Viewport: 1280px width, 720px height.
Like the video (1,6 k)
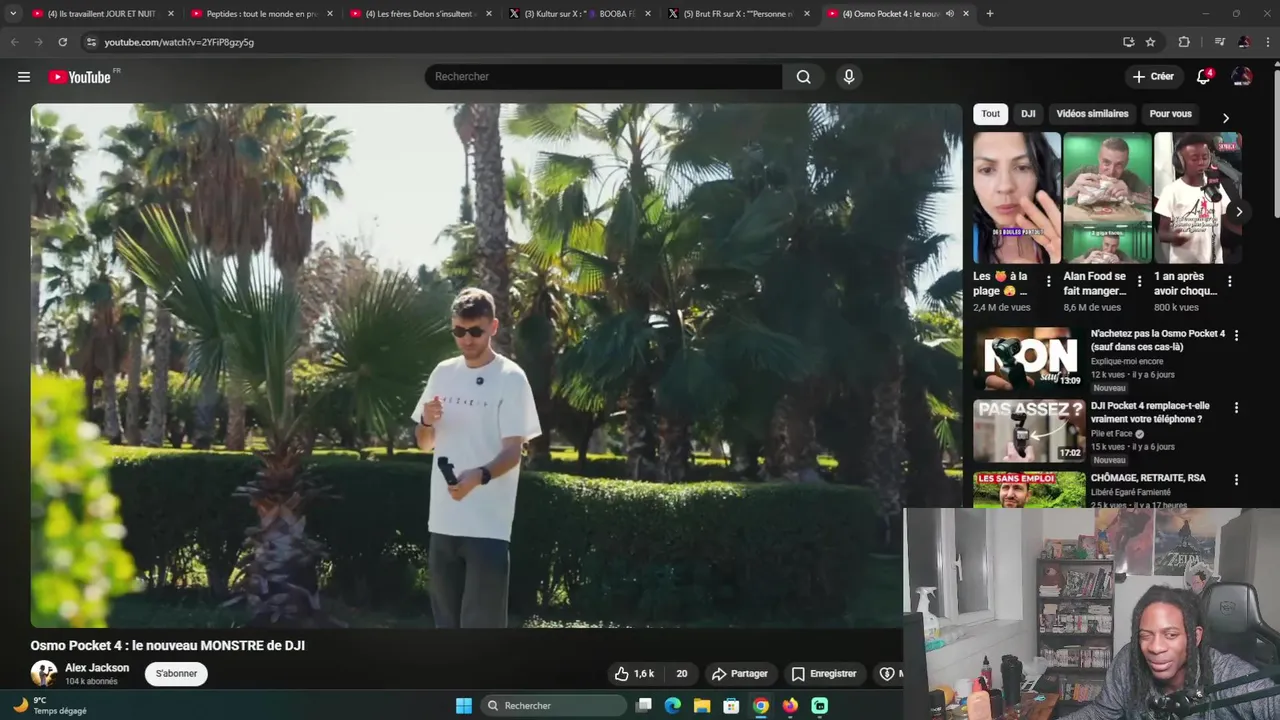coord(634,674)
